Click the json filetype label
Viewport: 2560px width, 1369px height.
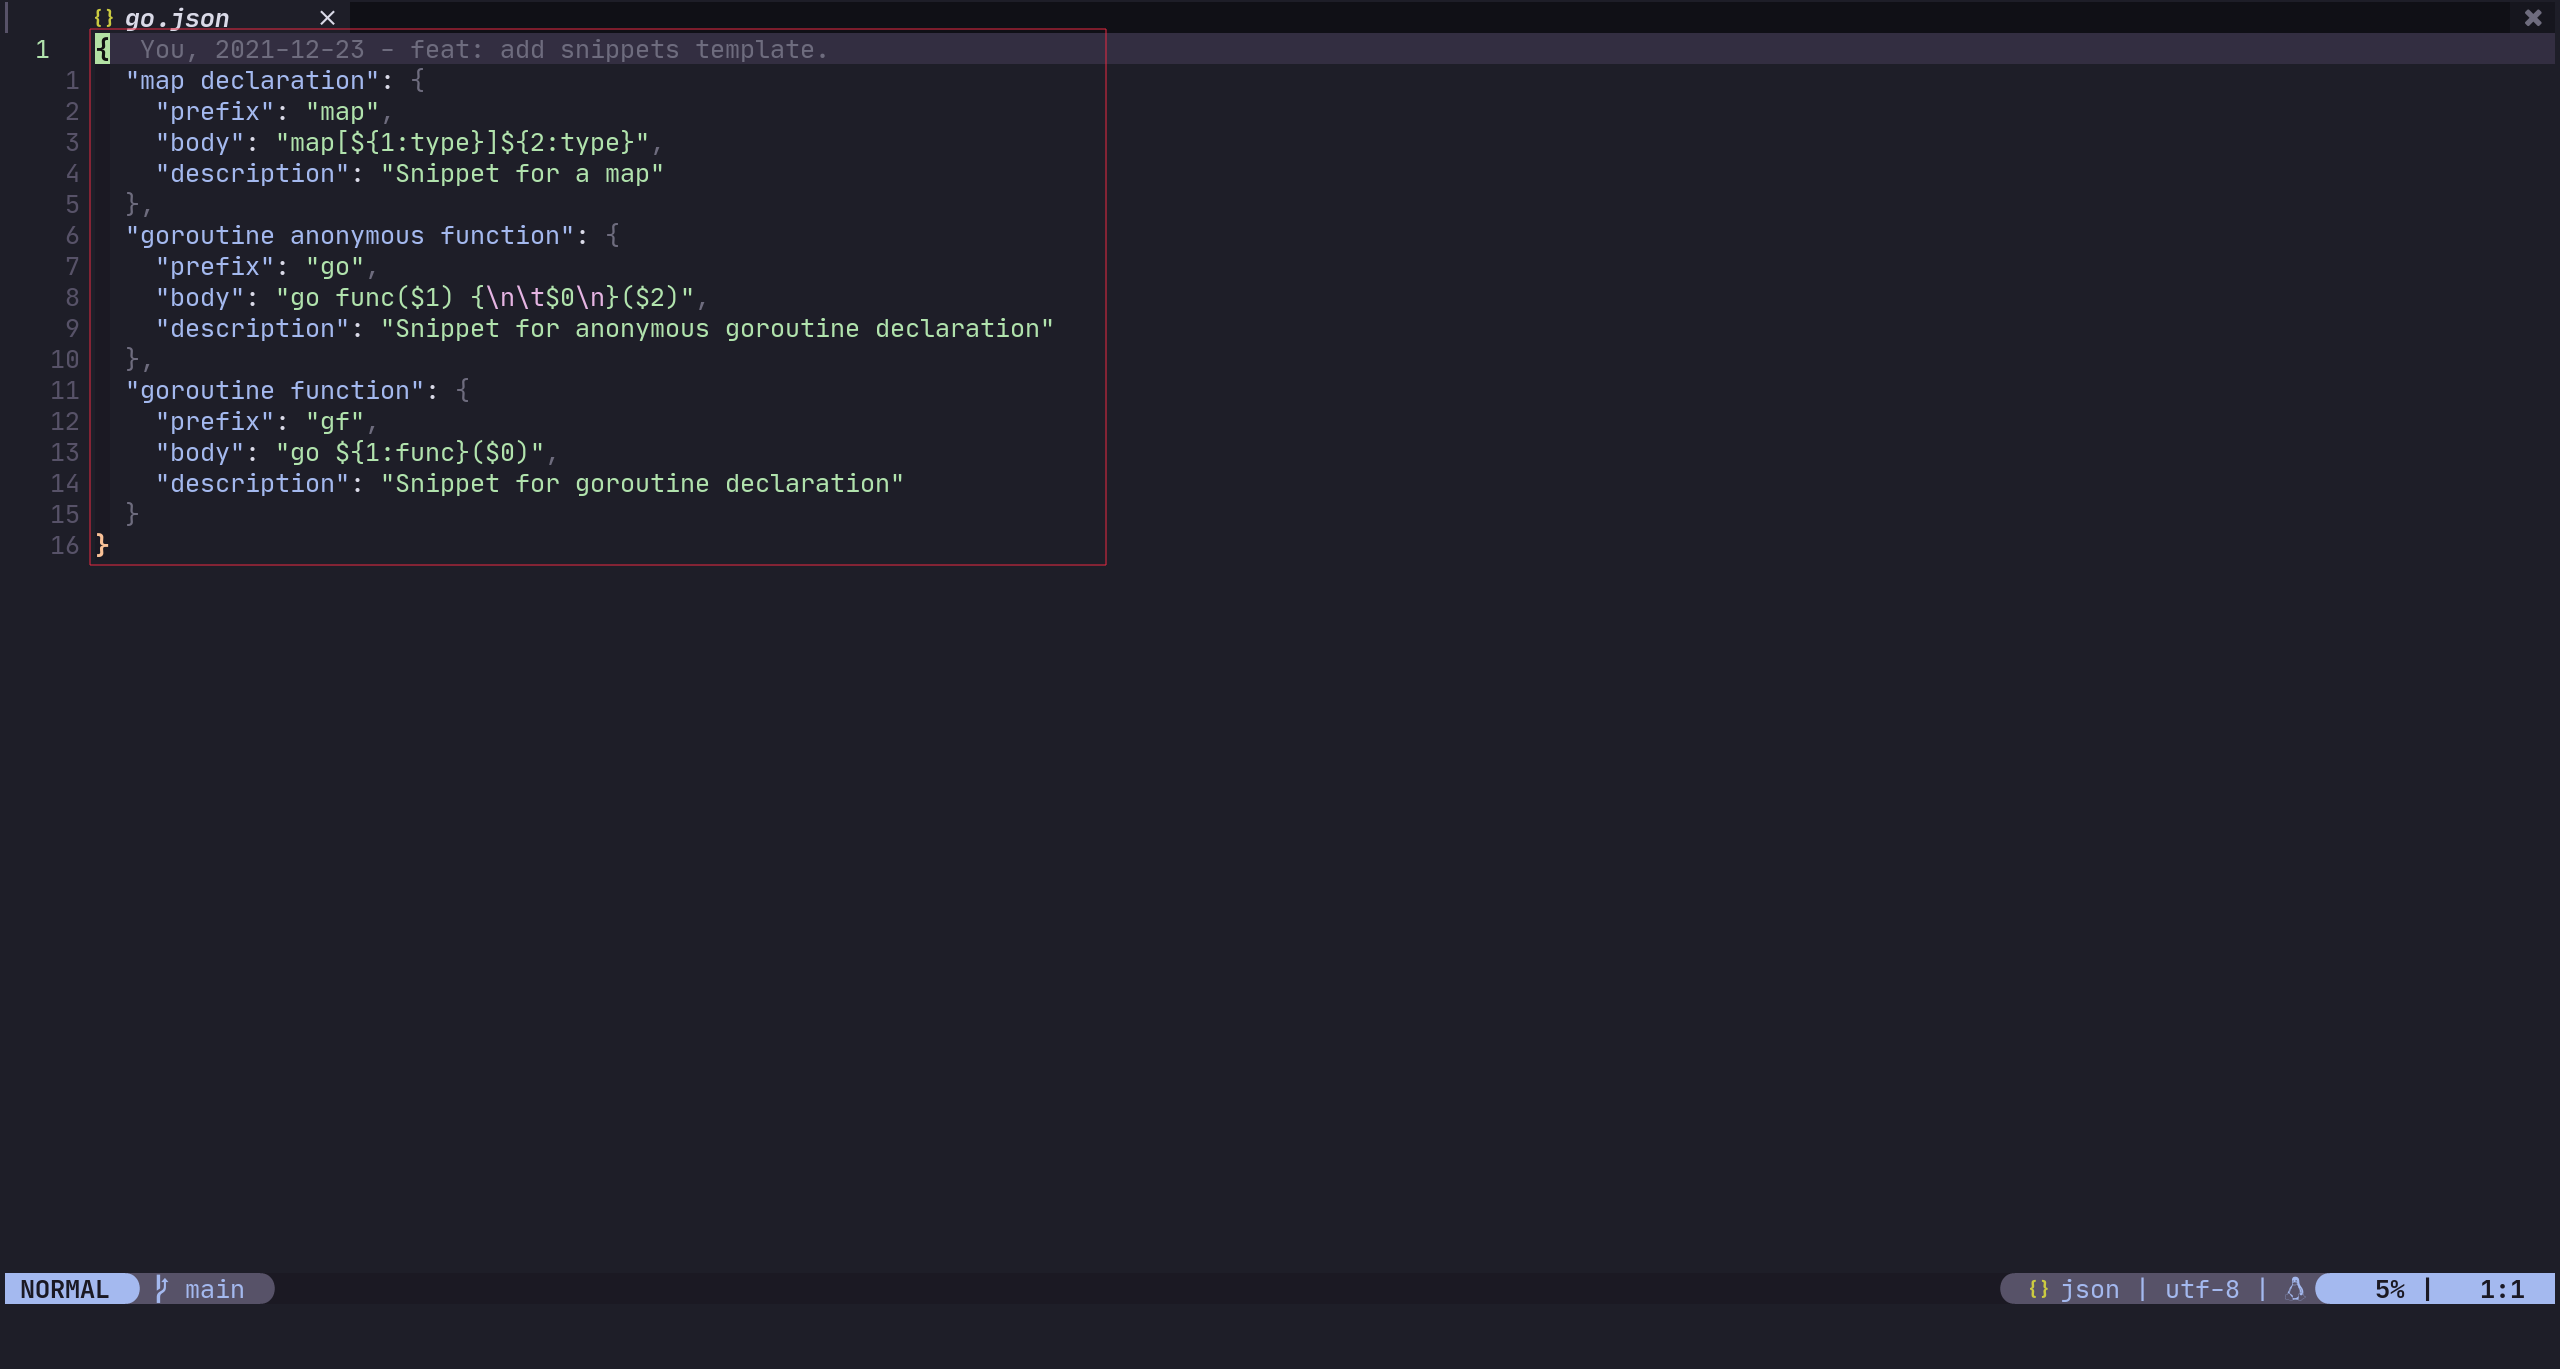tap(2090, 1289)
